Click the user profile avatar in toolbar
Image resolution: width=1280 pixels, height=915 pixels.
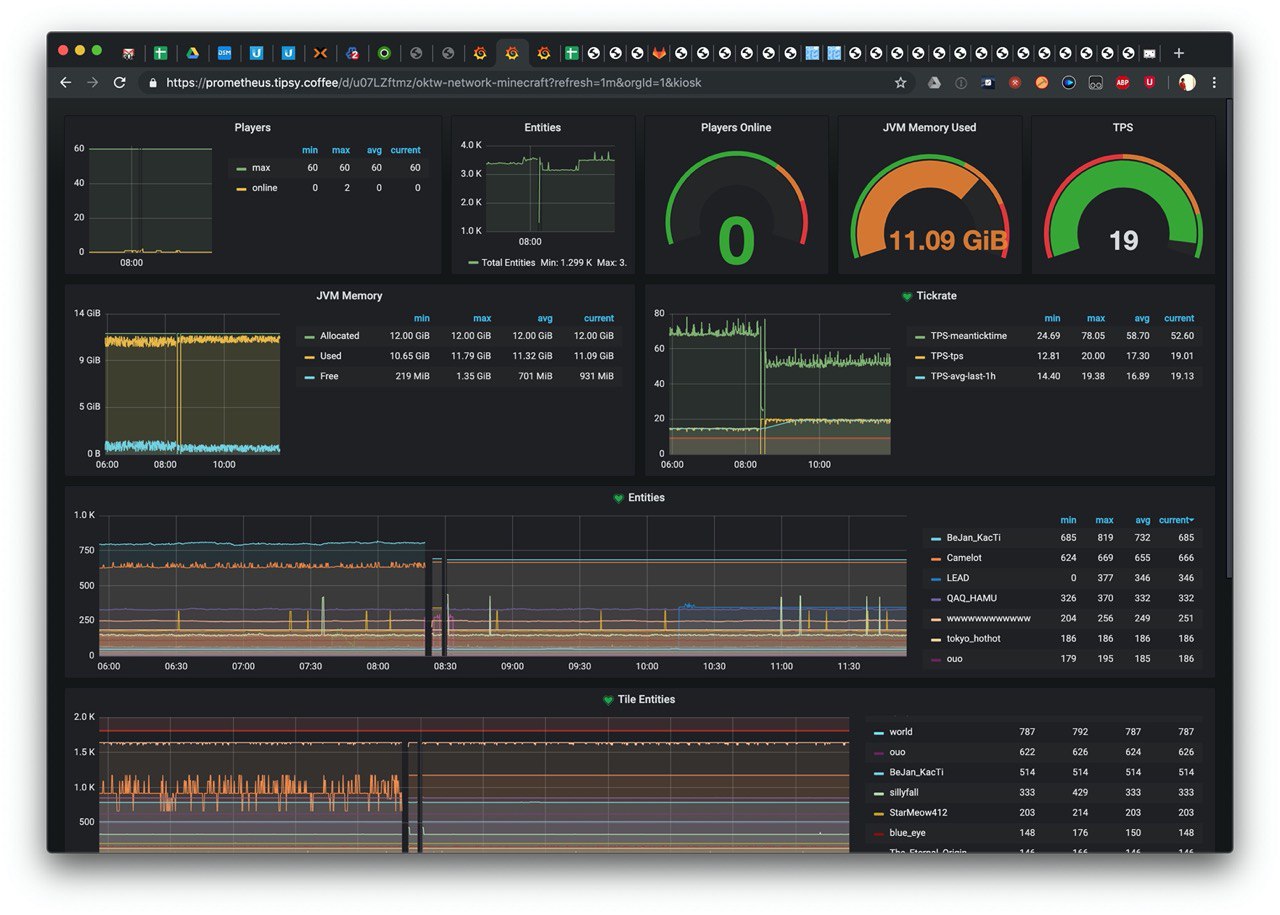point(1187,83)
